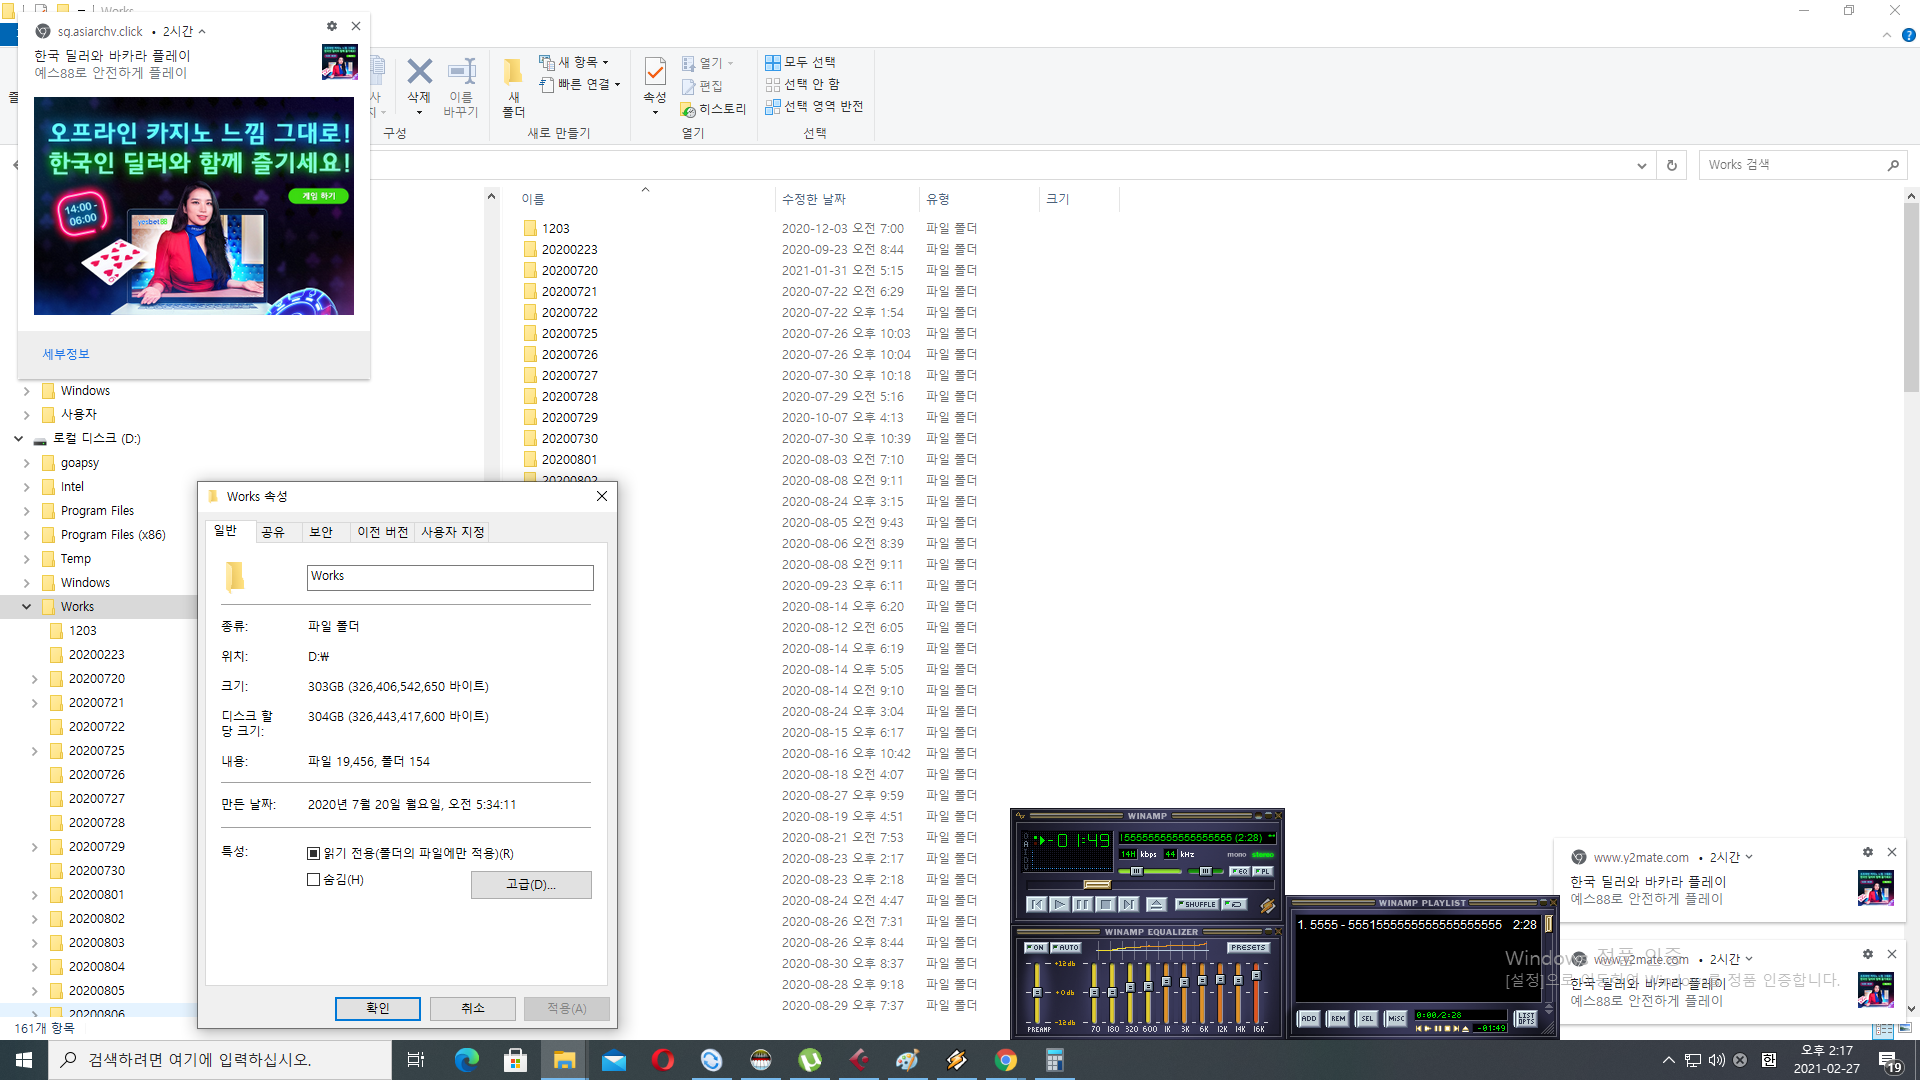The width and height of the screenshot is (1920, 1080).
Task: Click the 고급(D)... advanced button
Action: [531, 885]
